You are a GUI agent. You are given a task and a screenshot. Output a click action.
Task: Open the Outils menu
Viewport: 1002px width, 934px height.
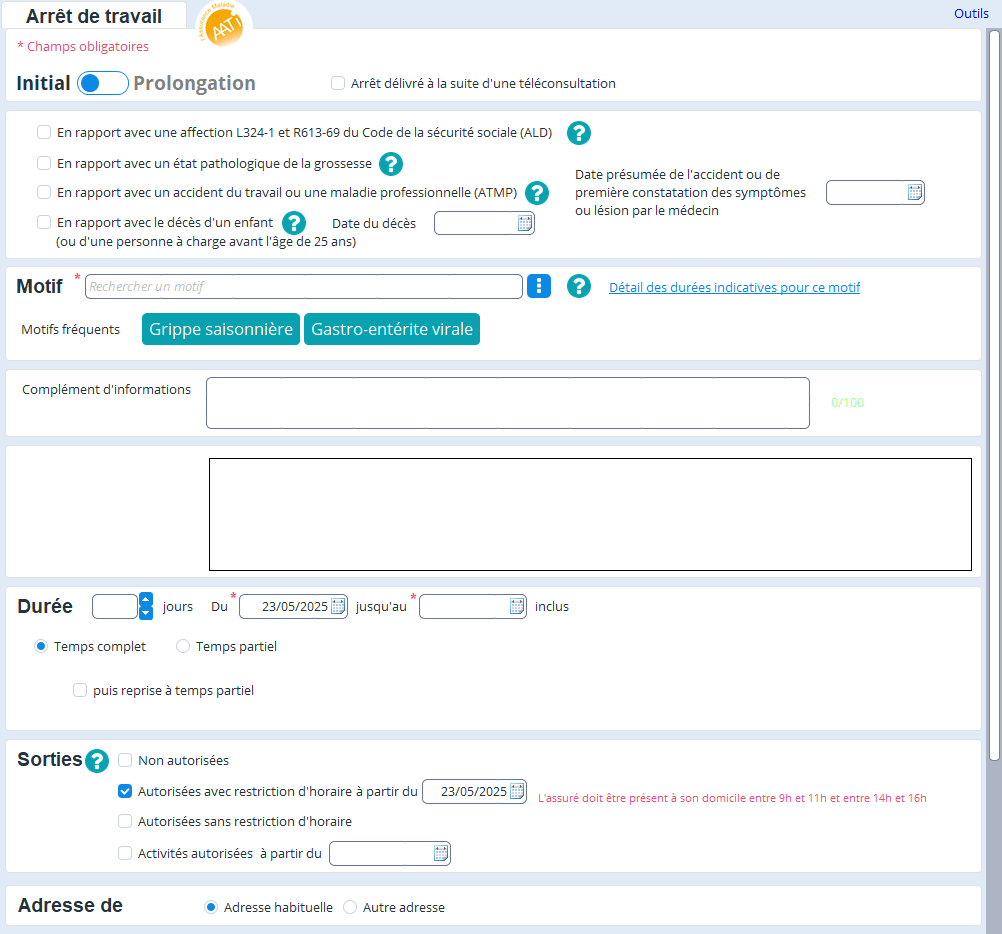970,14
